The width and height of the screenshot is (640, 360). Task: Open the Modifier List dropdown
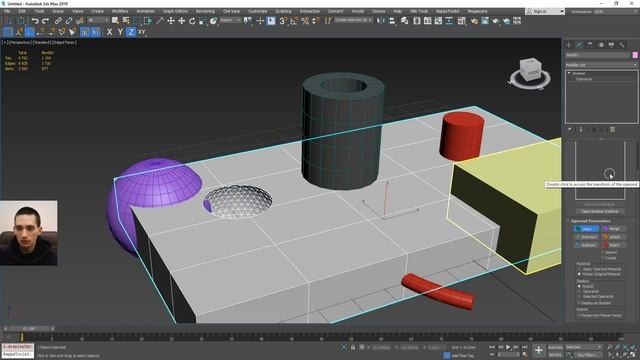point(601,65)
